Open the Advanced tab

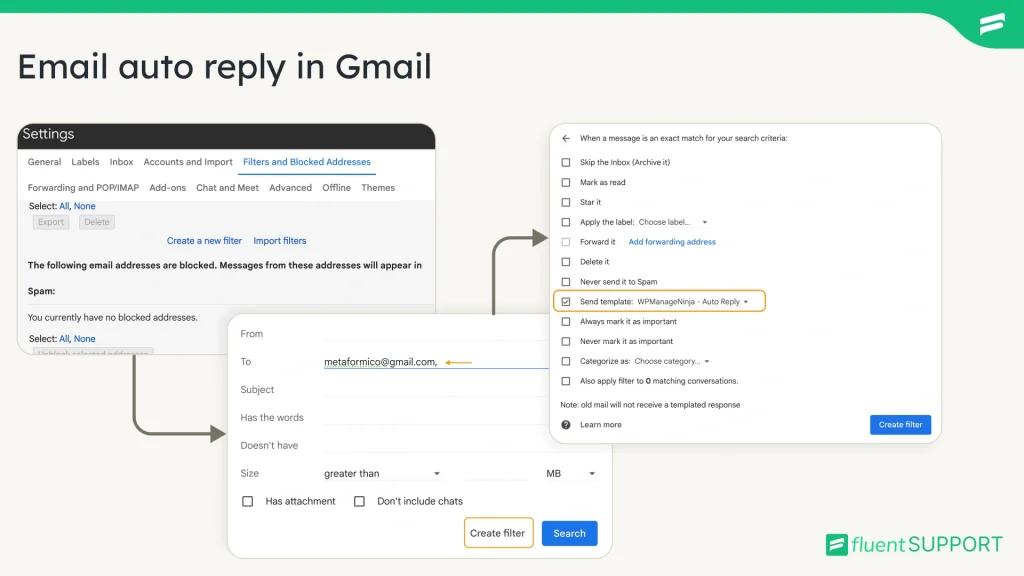point(291,187)
